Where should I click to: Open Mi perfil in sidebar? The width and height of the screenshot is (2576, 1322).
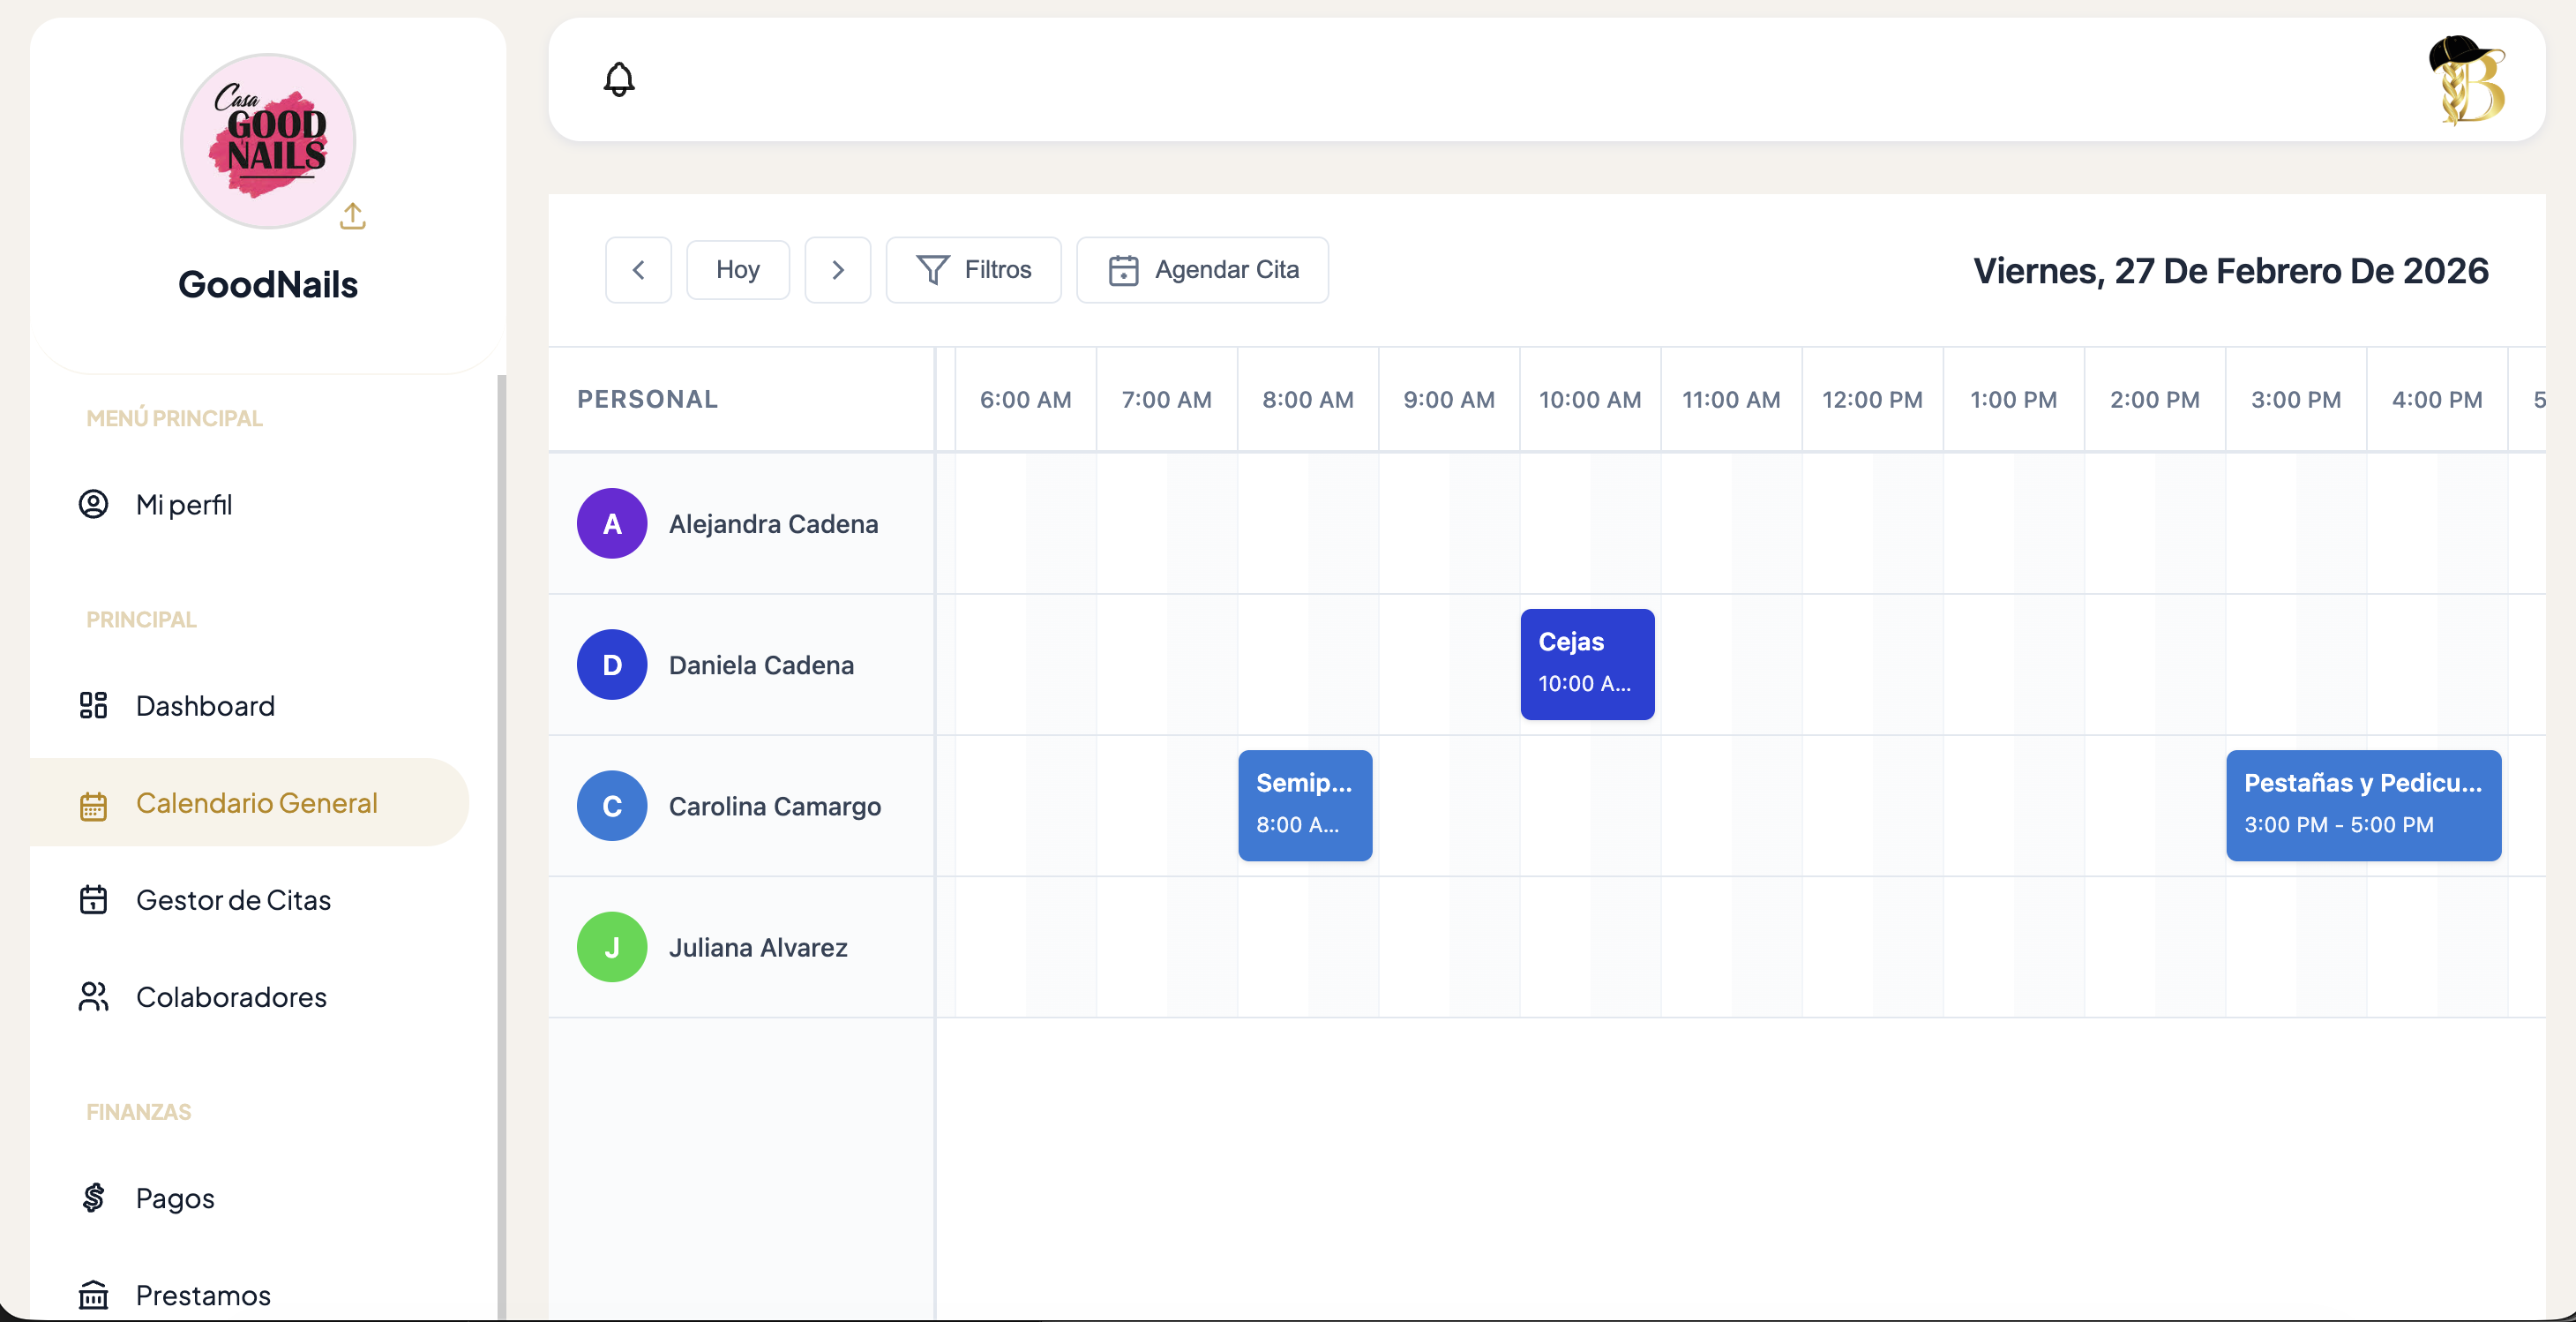click(x=184, y=504)
